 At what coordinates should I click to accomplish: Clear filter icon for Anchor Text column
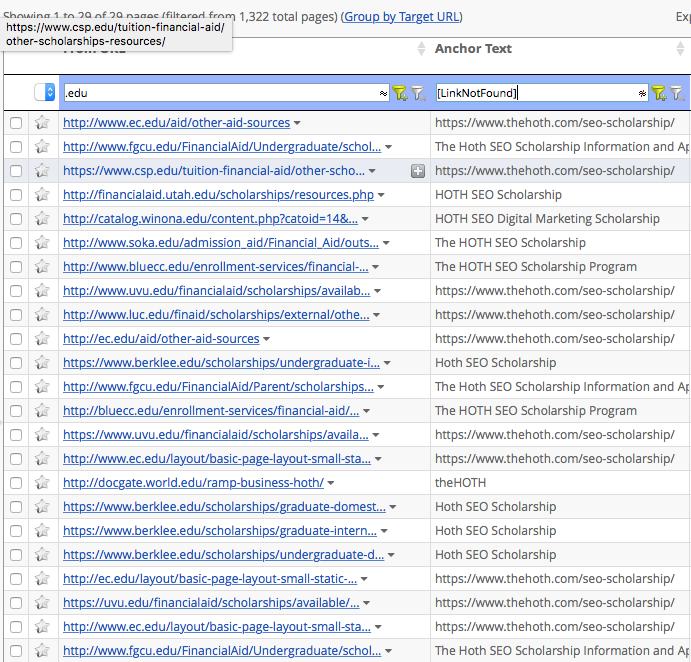(x=677, y=93)
